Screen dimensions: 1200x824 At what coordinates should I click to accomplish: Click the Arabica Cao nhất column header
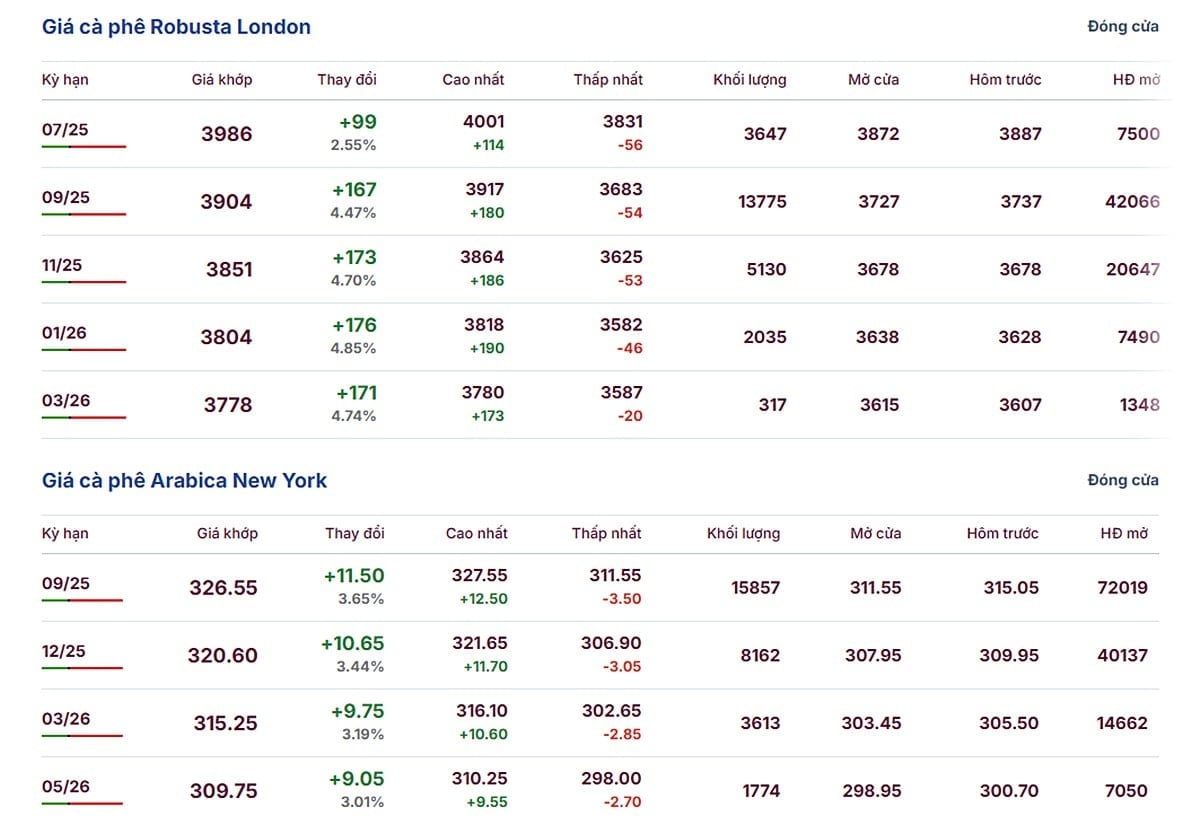point(477,533)
